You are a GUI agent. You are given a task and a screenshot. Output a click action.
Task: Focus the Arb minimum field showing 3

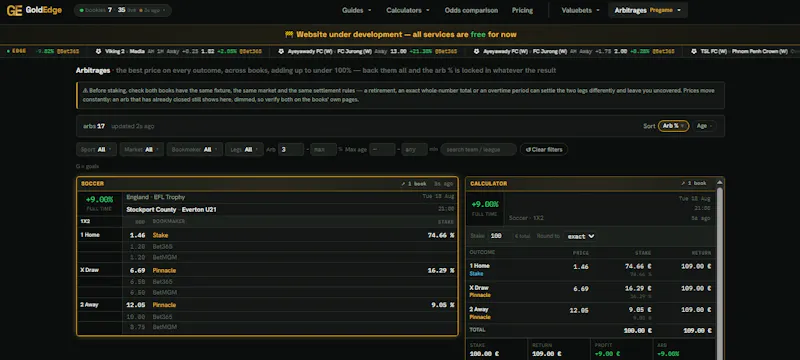tap(291, 149)
